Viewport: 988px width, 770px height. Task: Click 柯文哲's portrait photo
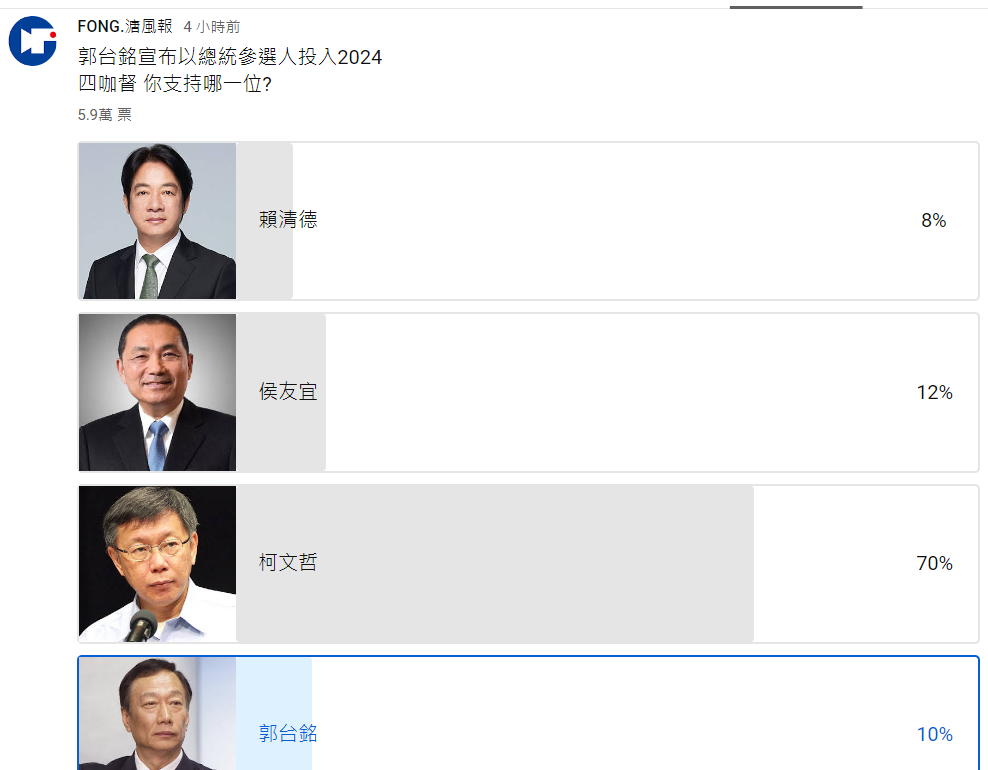coord(157,563)
